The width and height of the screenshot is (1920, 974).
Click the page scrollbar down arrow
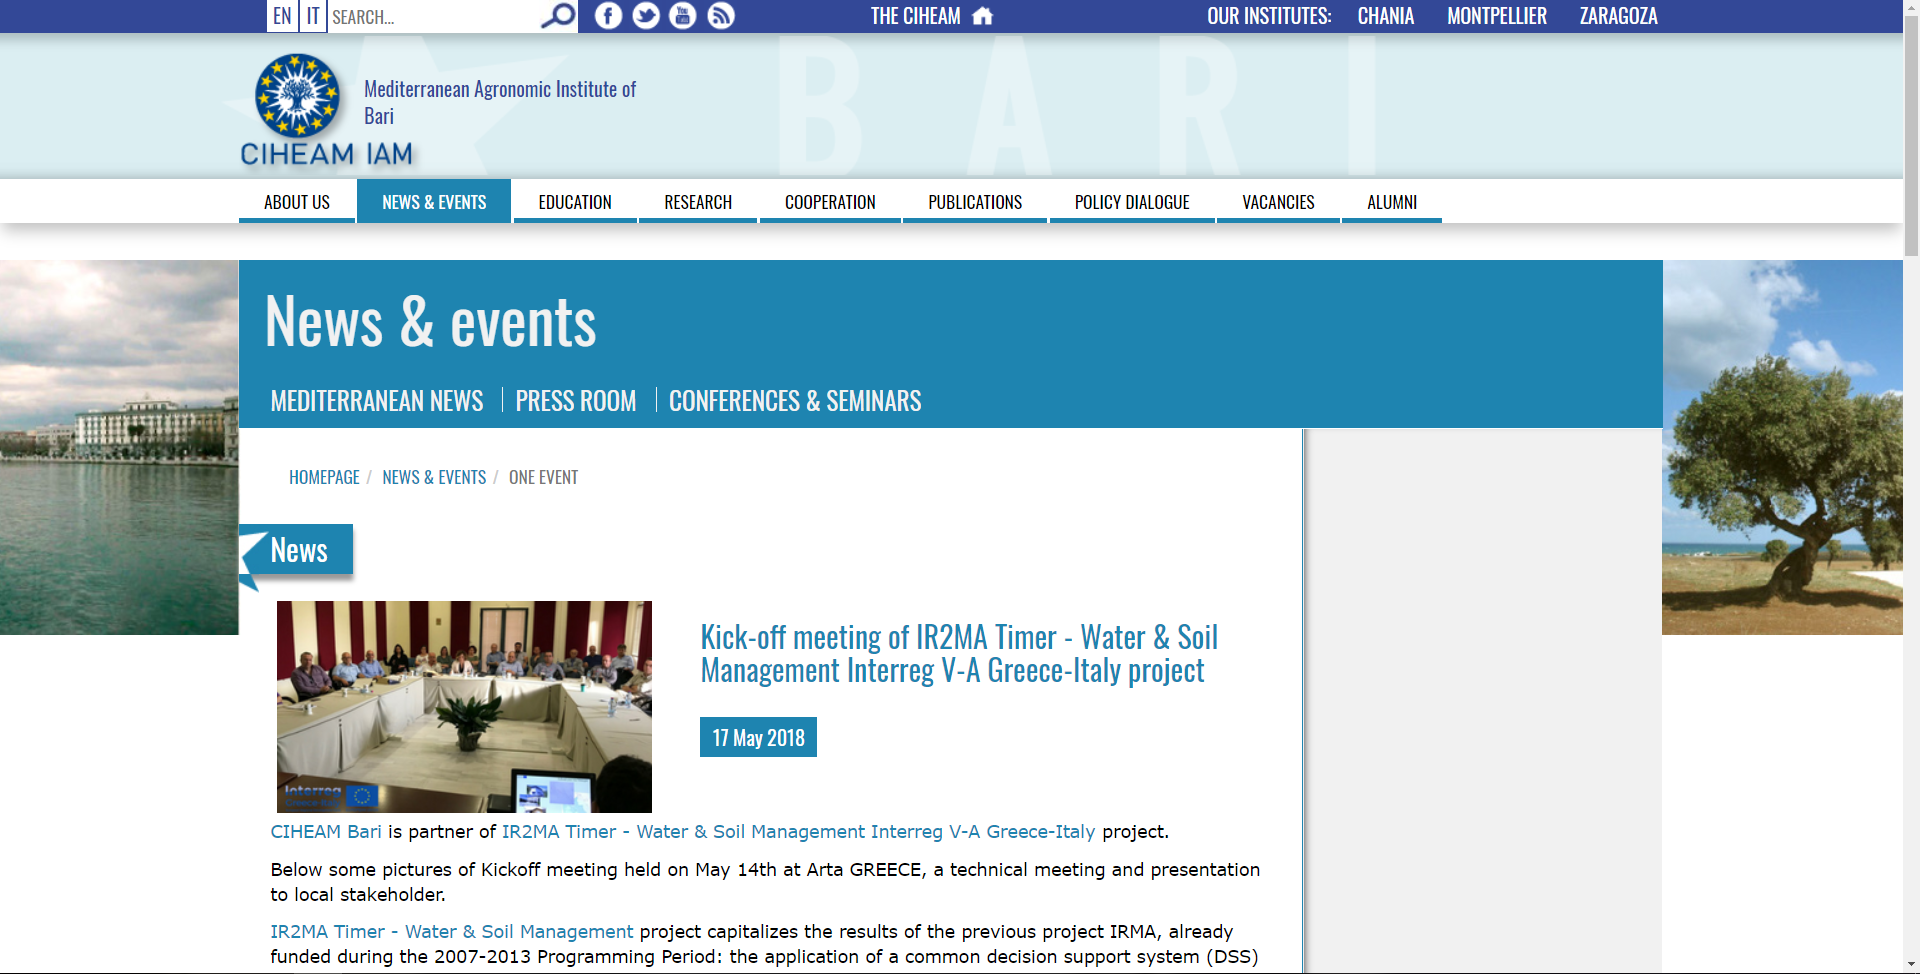tap(1911, 965)
